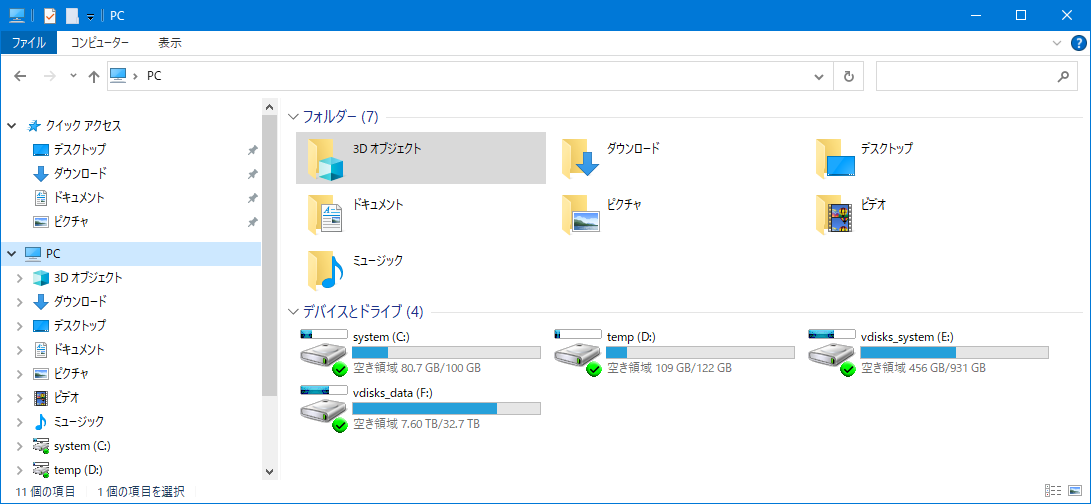Select ビデオ in the navigation tree
1091x504 pixels.
67,397
